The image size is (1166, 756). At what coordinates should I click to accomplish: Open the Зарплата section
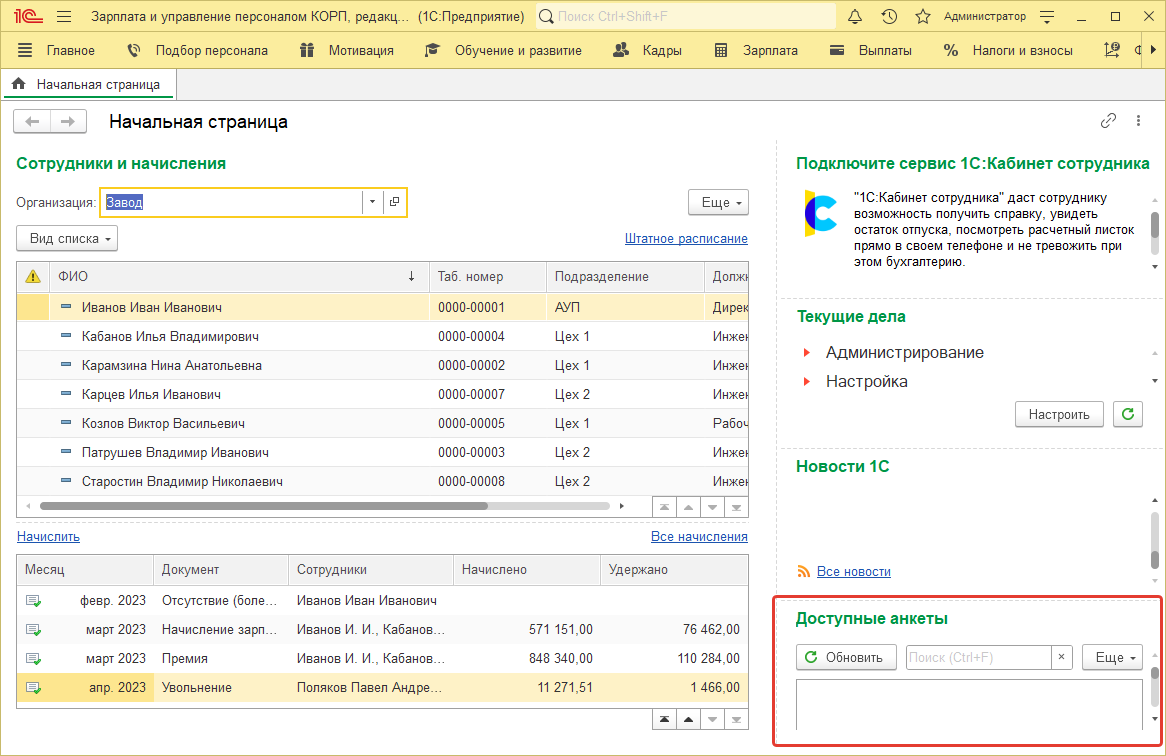[x=770, y=51]
